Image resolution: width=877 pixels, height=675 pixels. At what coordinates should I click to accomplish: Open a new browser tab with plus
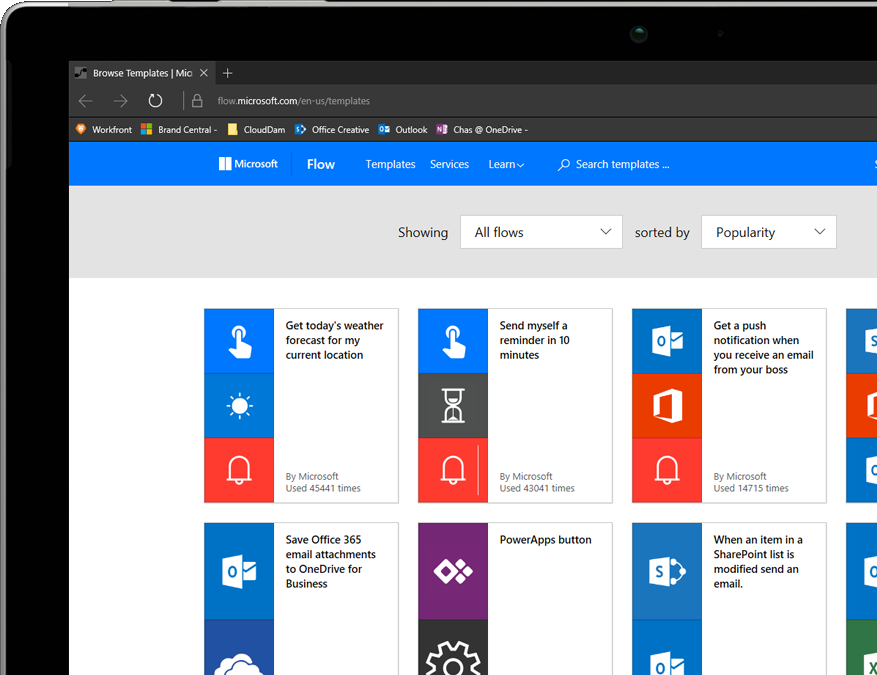point(228,73)
